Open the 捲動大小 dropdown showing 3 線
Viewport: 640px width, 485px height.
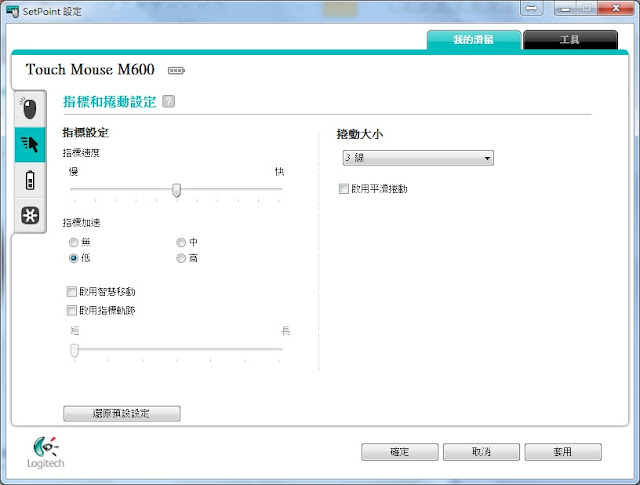click(418, 158)
